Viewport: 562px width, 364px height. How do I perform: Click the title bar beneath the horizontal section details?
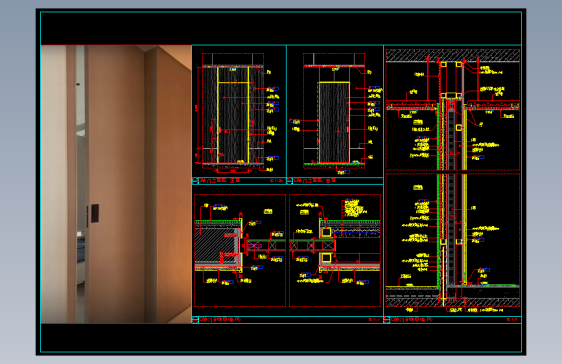click(x=287, y=320)
